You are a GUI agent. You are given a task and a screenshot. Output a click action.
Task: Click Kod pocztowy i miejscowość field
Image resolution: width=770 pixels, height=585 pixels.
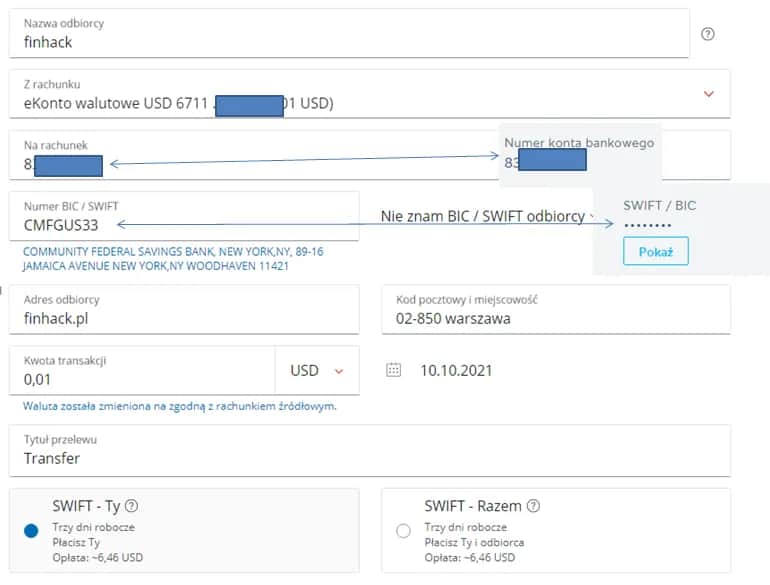tap(555, 318)
